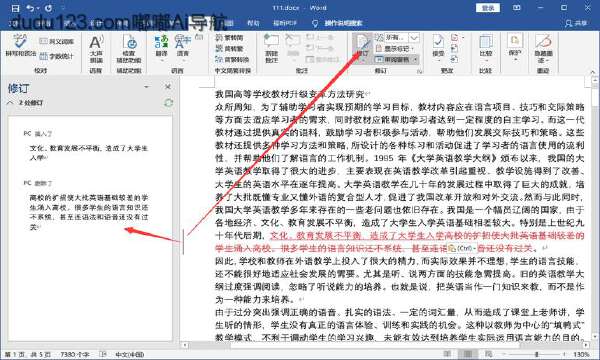Expand the Show Markup (显示标记) dropdown
This screenshot has height=360, width=600.
tap(395, 49)
